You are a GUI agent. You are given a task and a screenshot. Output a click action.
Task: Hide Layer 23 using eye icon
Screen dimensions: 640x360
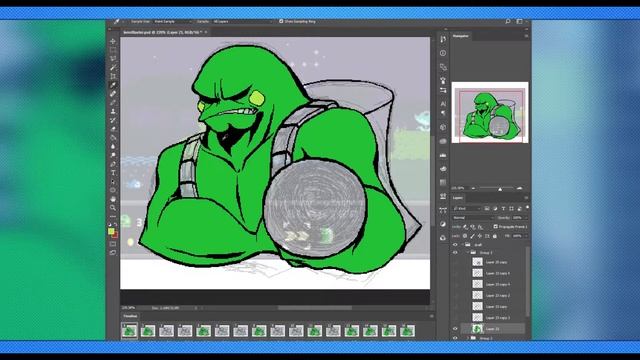(455, 329)
